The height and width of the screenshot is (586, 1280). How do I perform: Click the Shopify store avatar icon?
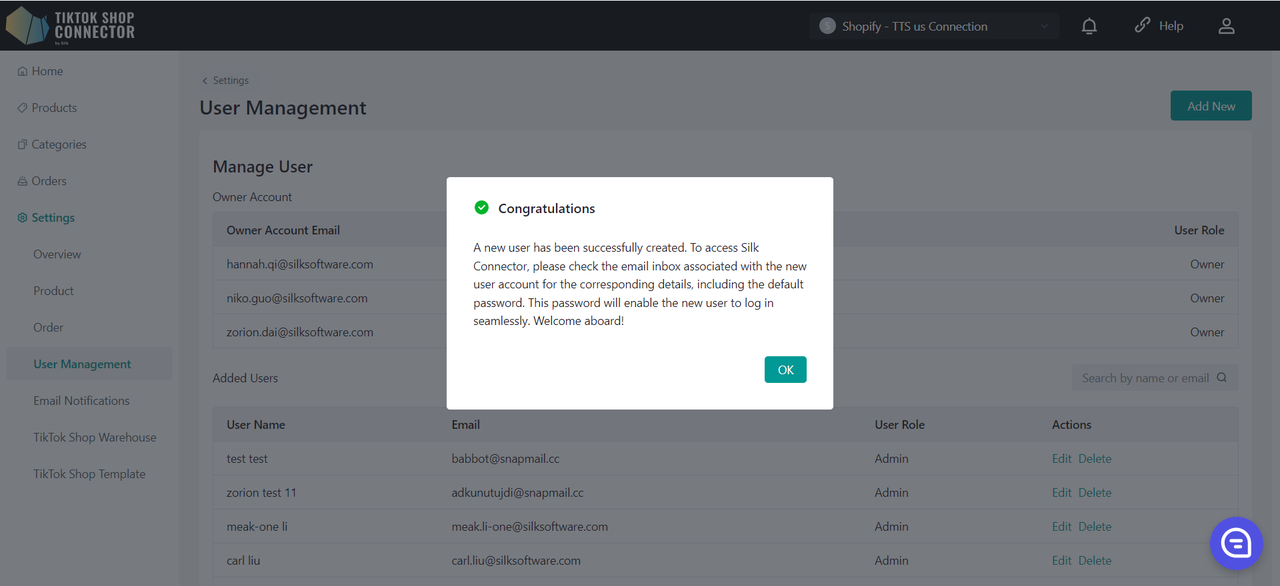tap(827, 26)
